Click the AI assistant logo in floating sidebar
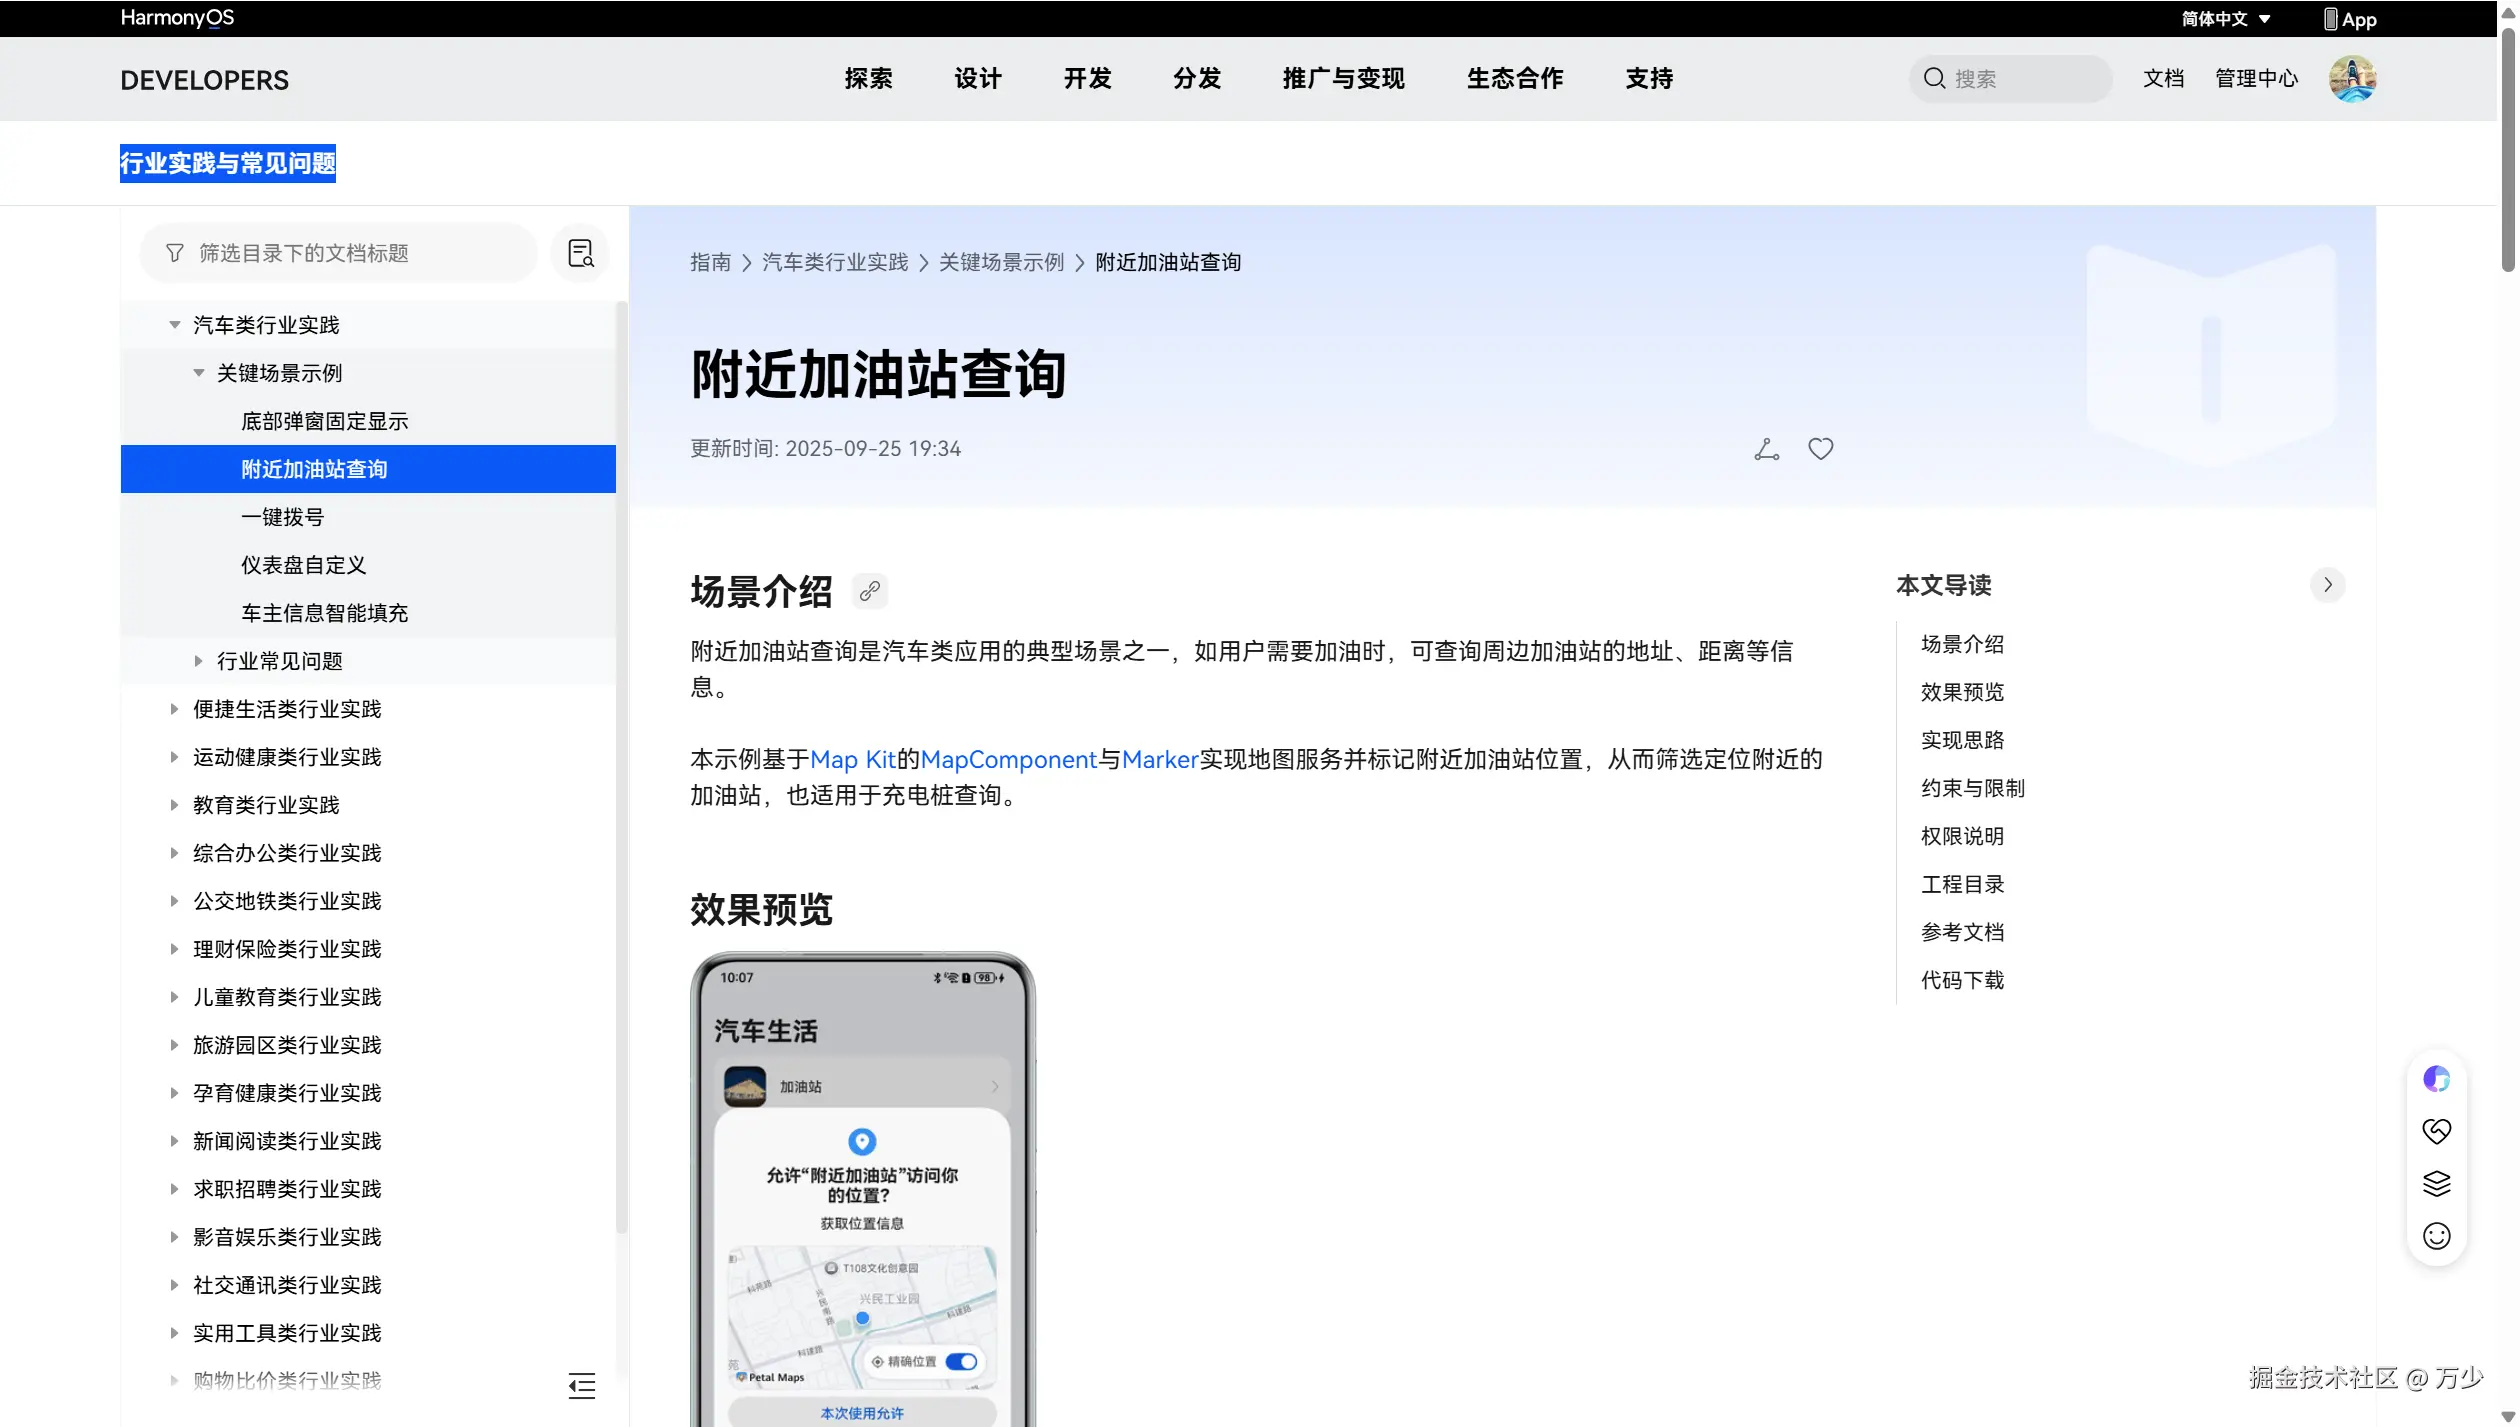Viewport: 2520px width, 1427px height. pos(2437,1078)
